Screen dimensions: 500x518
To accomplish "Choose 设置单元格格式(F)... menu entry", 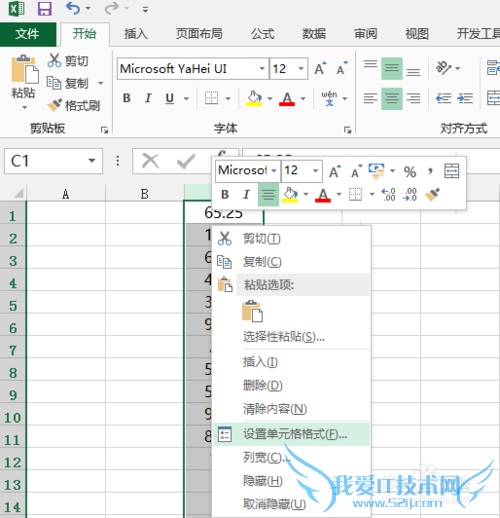I will (292, 434).
